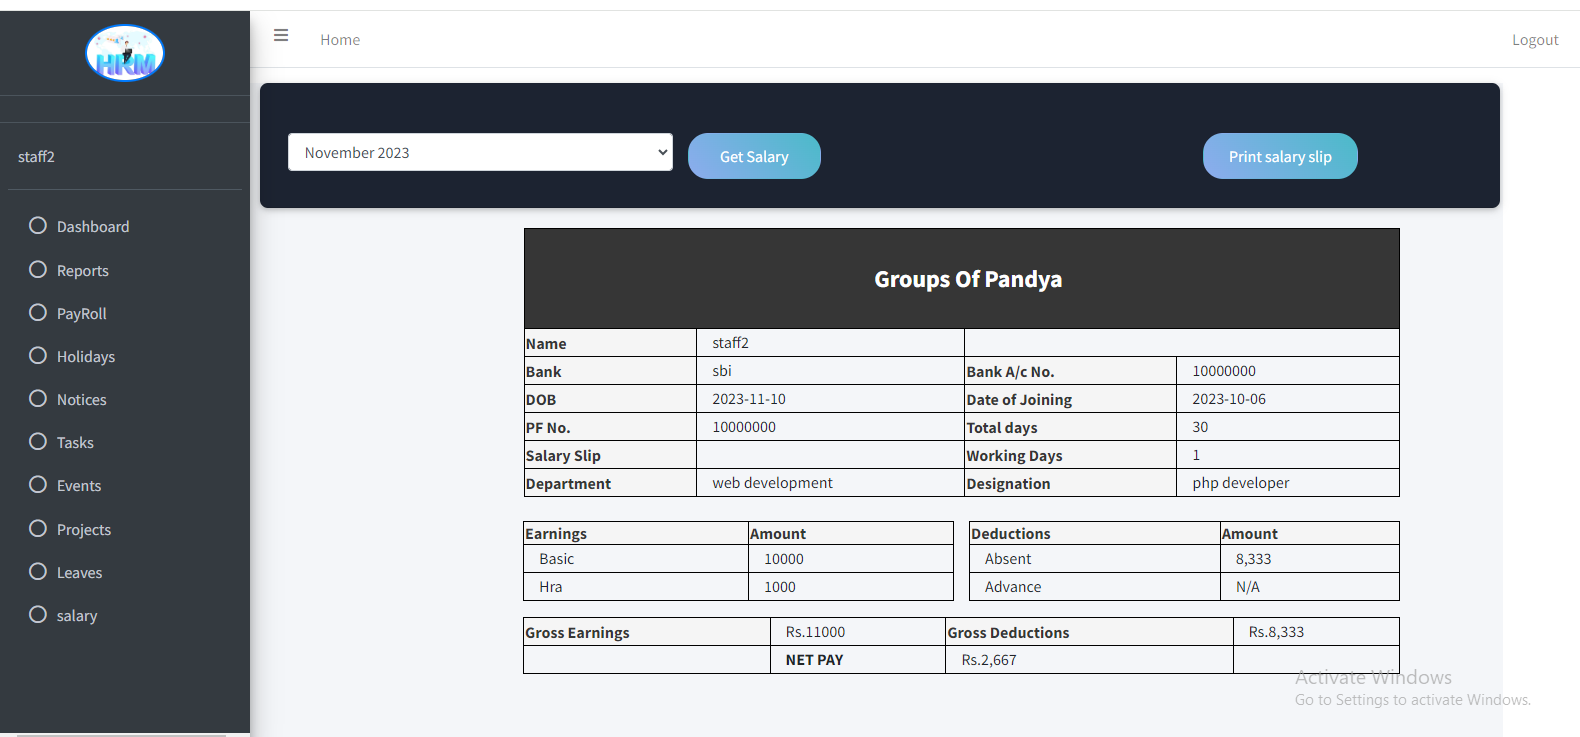Click the bank value sbi
1580x737 pixels.
[x=722, y=371]
